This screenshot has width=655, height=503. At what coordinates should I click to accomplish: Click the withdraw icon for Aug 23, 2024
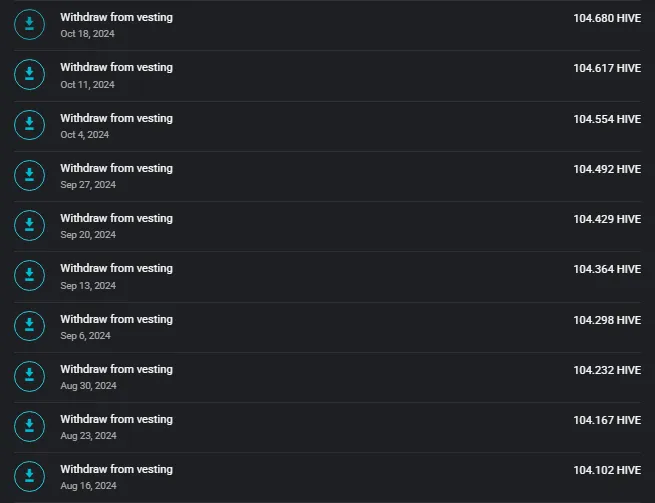[x=29, y=427]
